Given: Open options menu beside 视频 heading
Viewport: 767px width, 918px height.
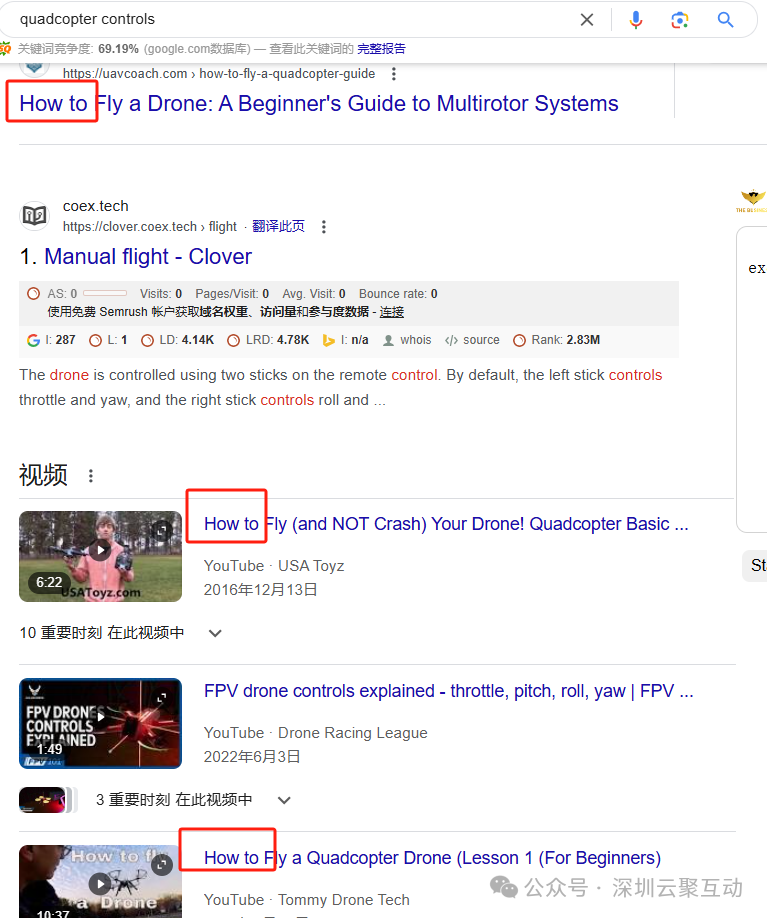Looking at the screenshot, I should (91, 476).
